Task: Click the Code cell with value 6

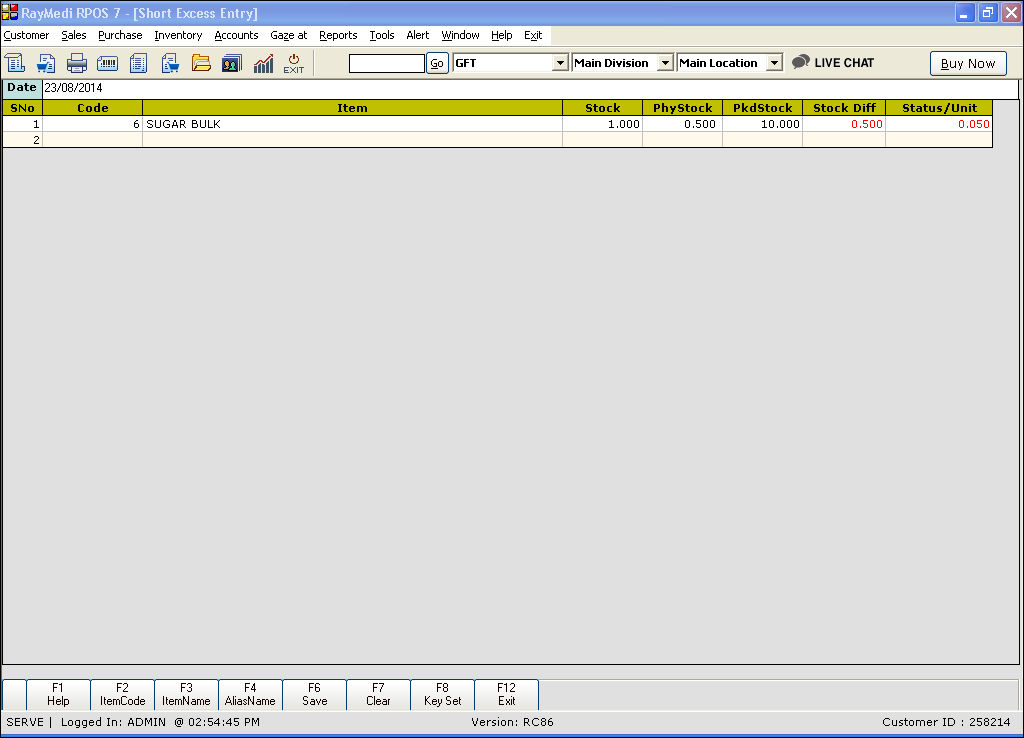Action: (x=92, y=124)
